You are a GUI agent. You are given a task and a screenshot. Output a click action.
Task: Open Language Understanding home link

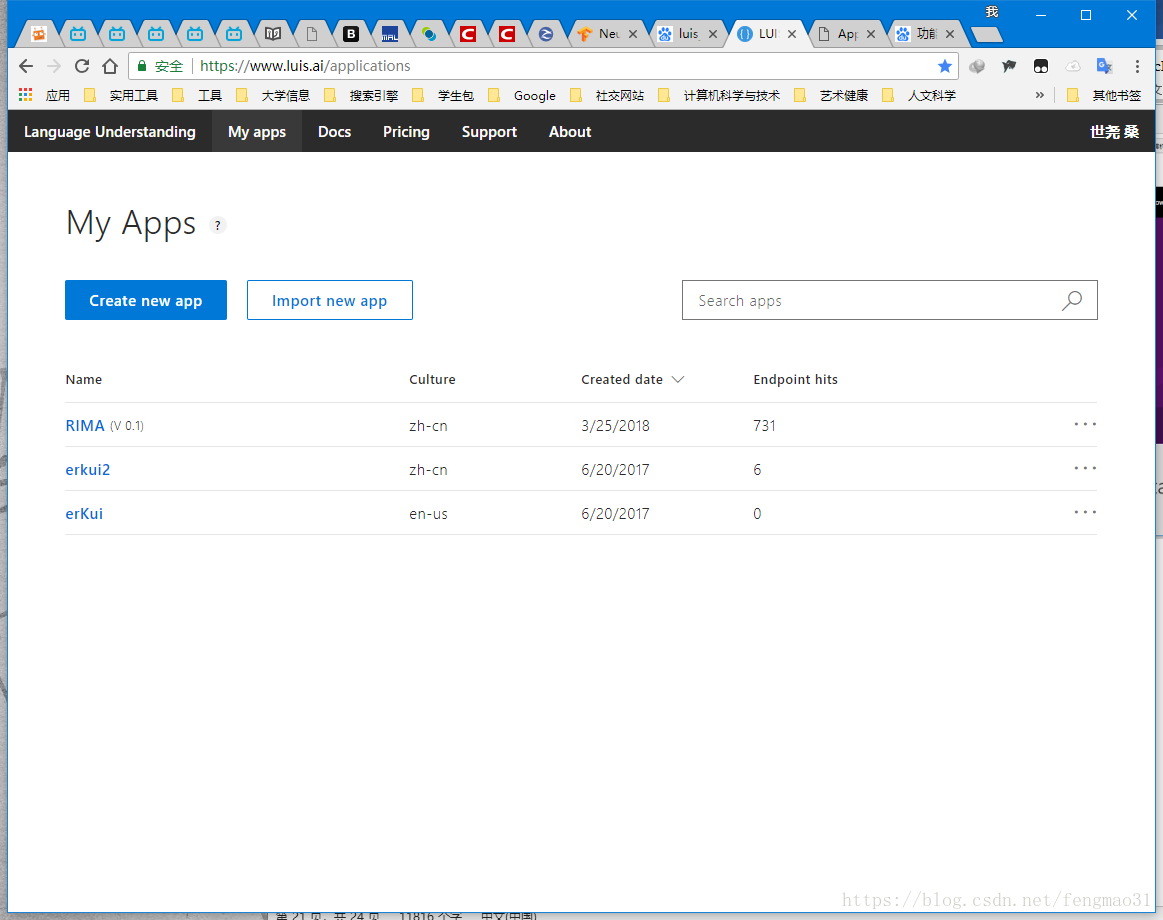(x=110, y=131)
